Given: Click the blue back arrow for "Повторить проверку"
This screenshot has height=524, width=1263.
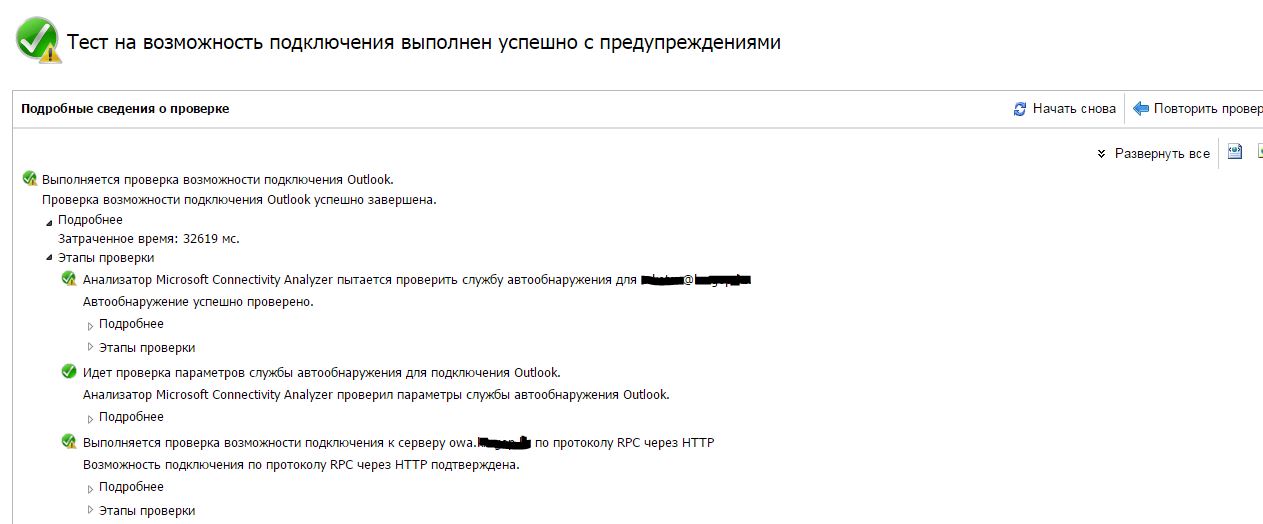Looking at the screenshot, I should click(x=1141, y=108).
